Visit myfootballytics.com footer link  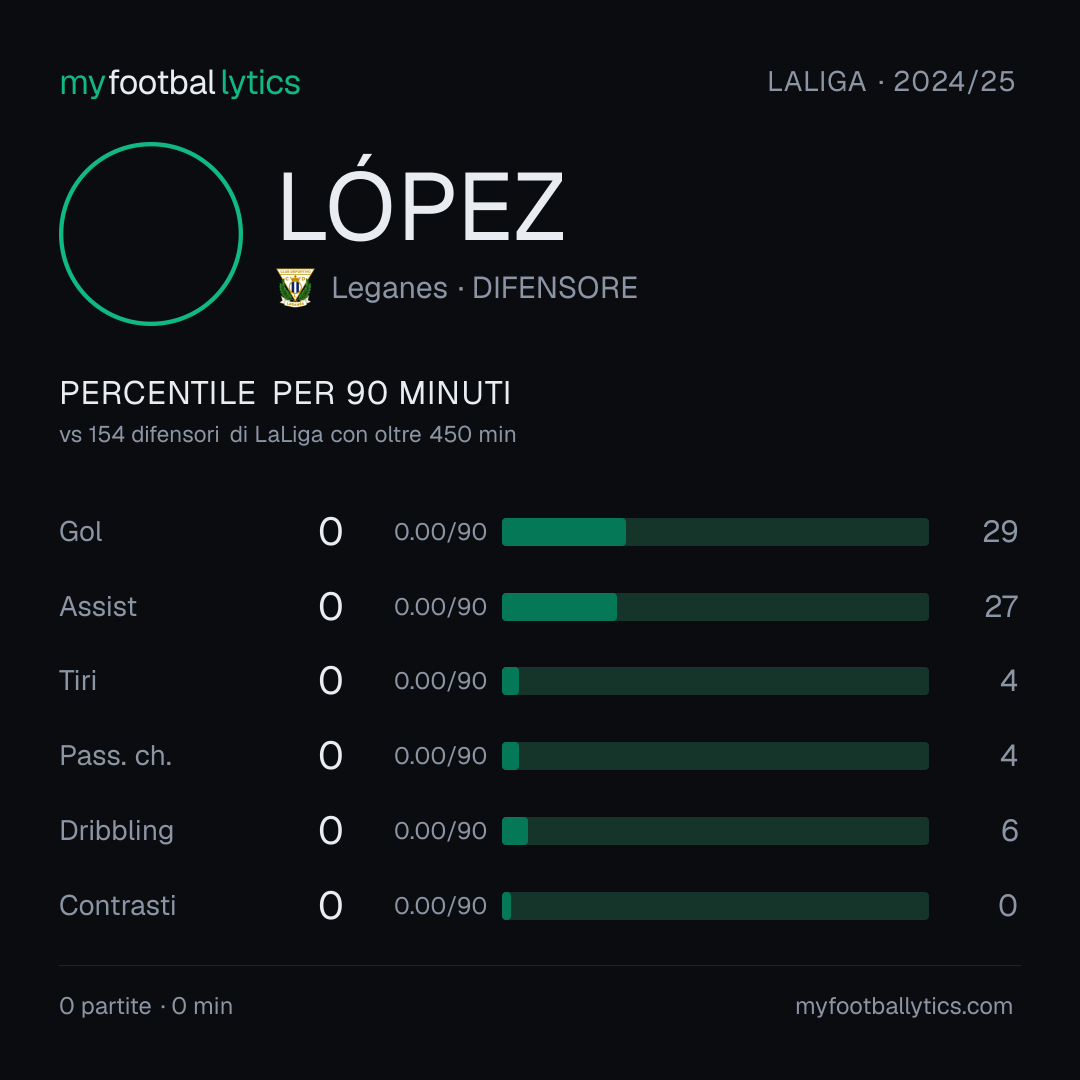pos(904,1006)
